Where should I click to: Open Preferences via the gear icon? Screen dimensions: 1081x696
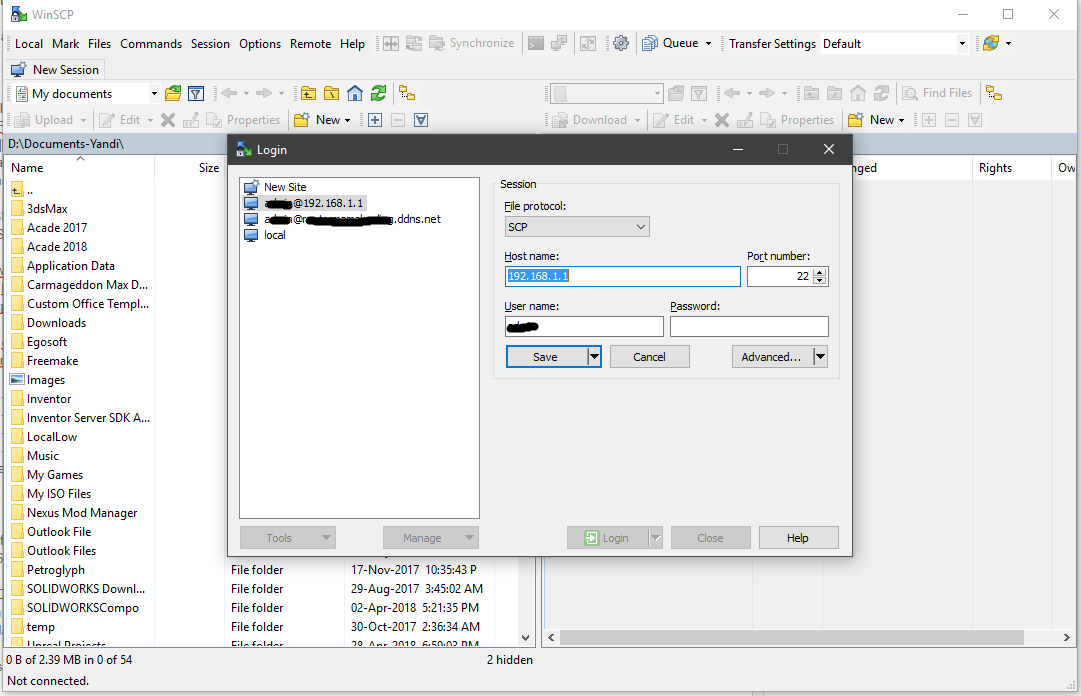coord(621,43)
